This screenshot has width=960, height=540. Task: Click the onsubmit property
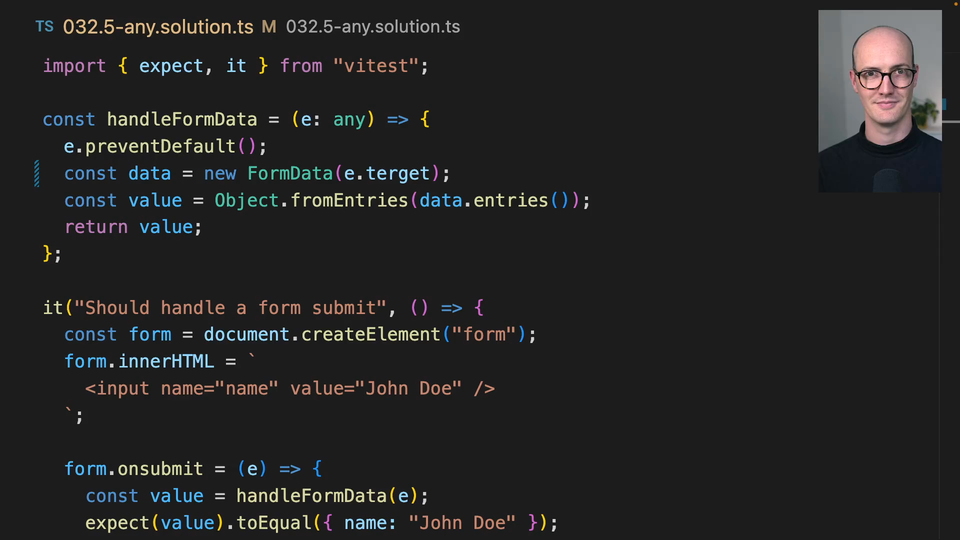pyautogui.click(x=160, y=469)
